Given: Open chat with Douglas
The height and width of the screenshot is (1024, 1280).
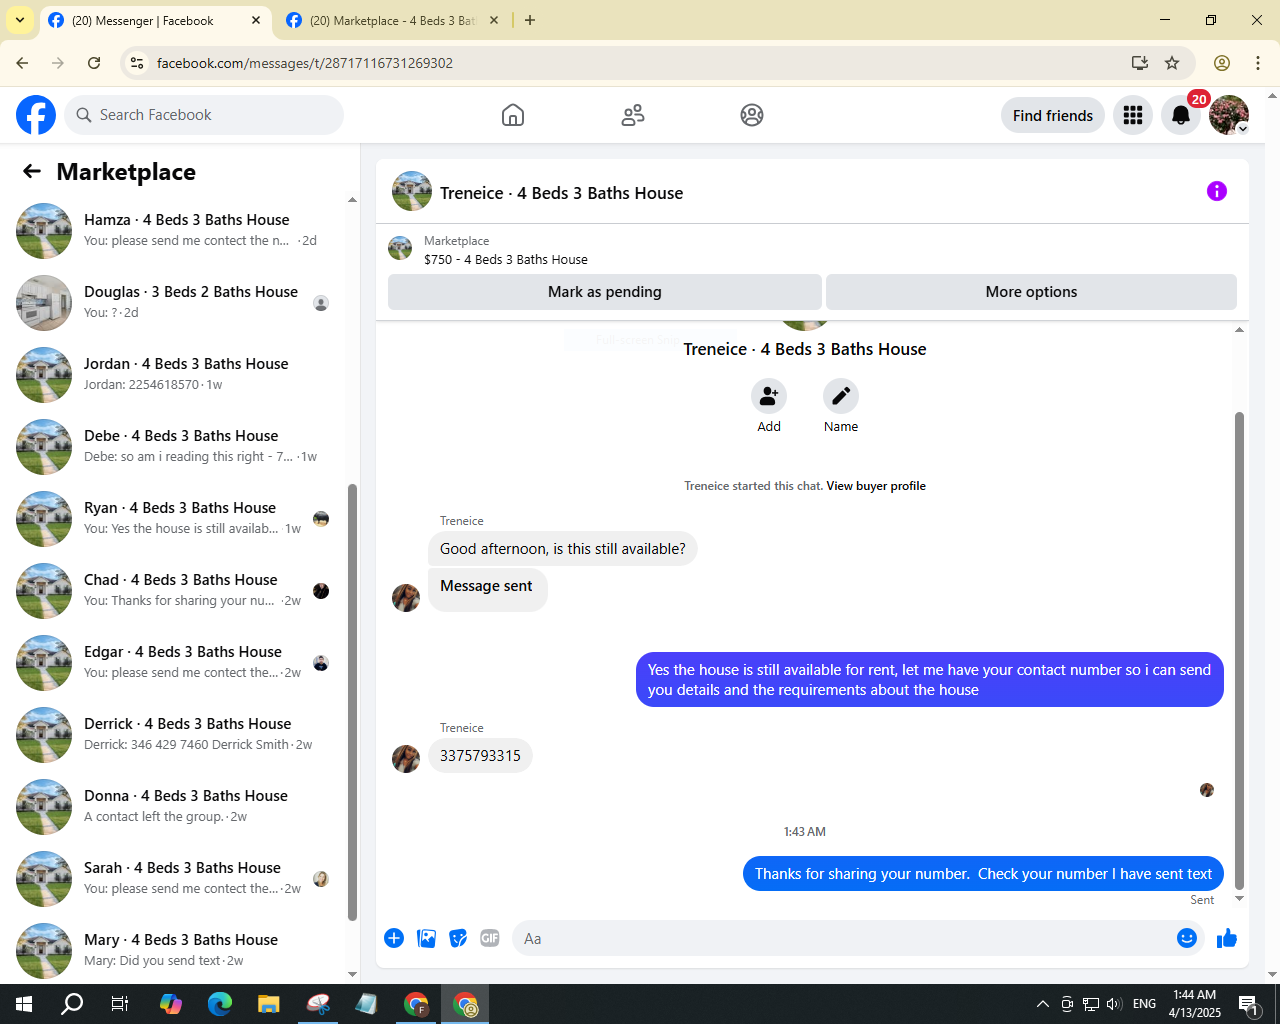Looking at the screenshot, I should point(180,303).
